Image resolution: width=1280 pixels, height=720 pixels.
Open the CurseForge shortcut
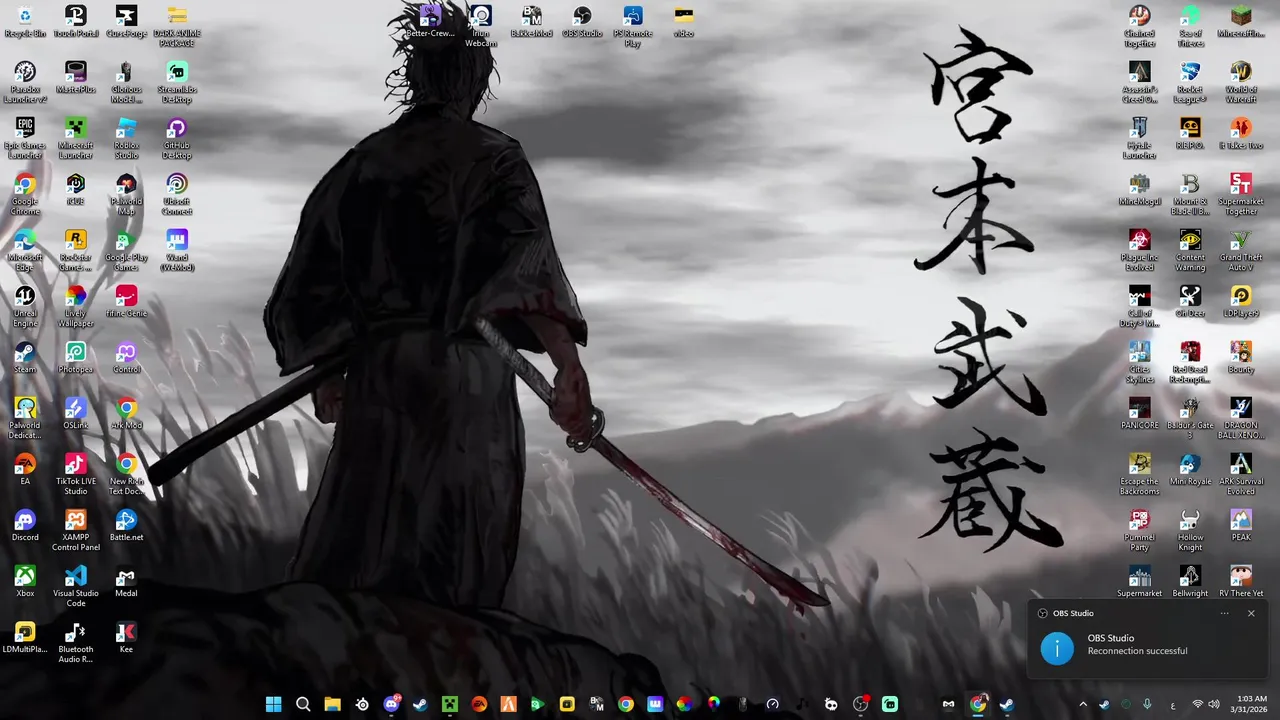coord(126,22)
